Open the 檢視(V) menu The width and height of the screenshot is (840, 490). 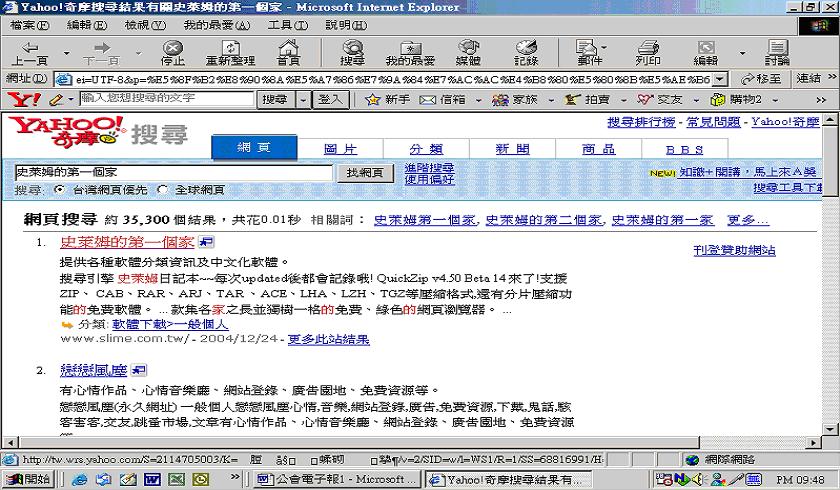(142, 24)
